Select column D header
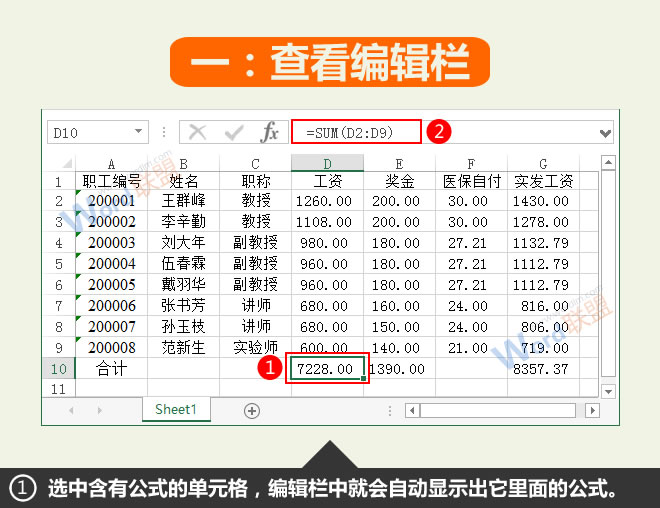Image resolution: width=660 pixels, height=508 pixels. pos(327,163)
